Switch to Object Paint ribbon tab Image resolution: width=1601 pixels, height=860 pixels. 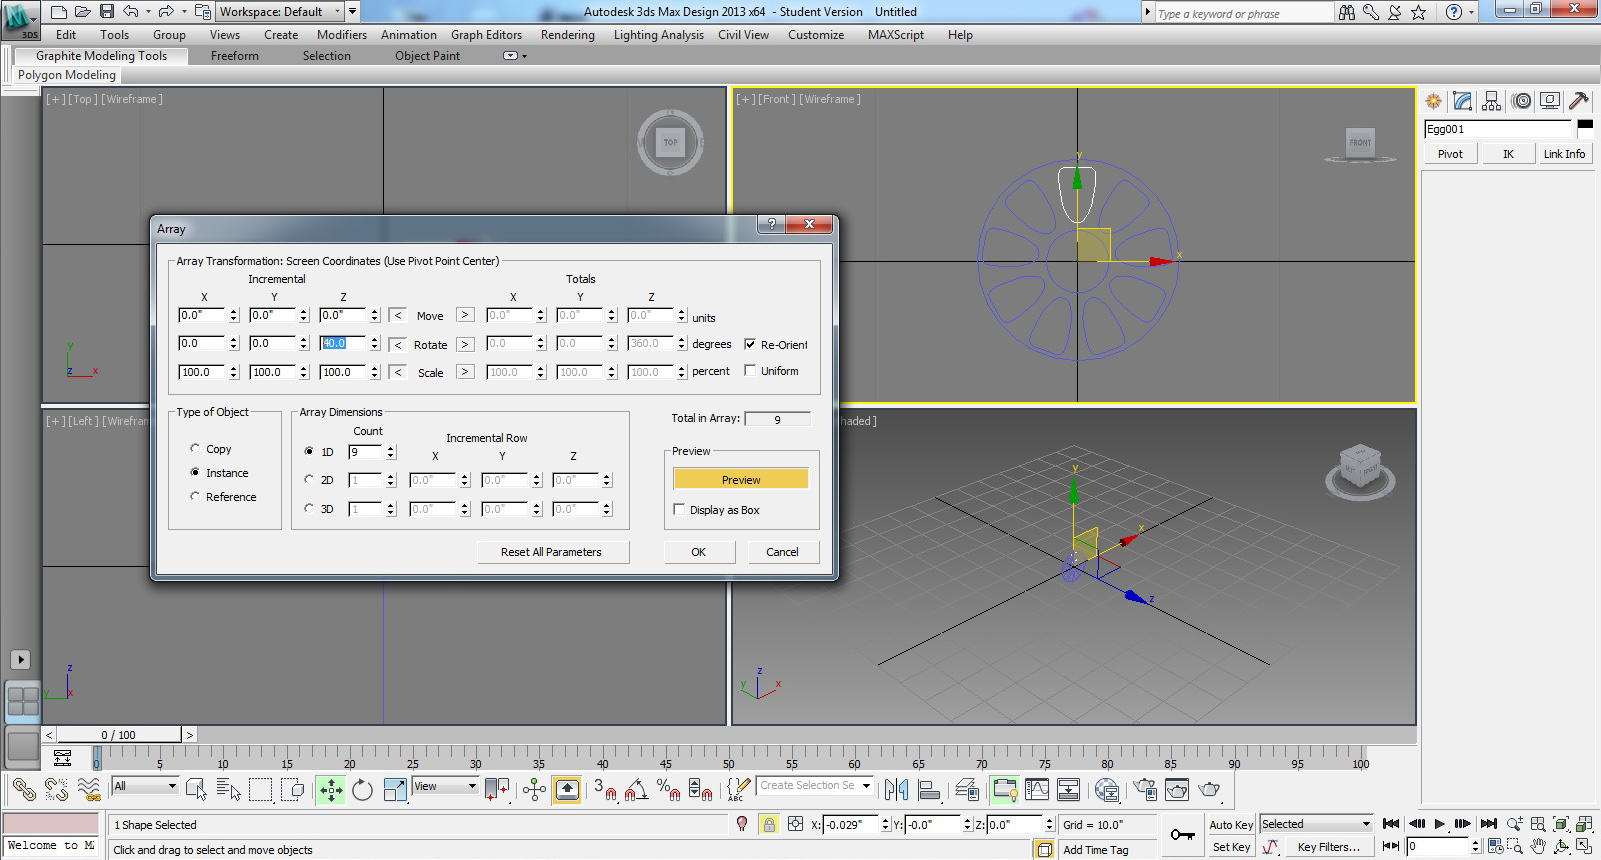click(427, 56)
